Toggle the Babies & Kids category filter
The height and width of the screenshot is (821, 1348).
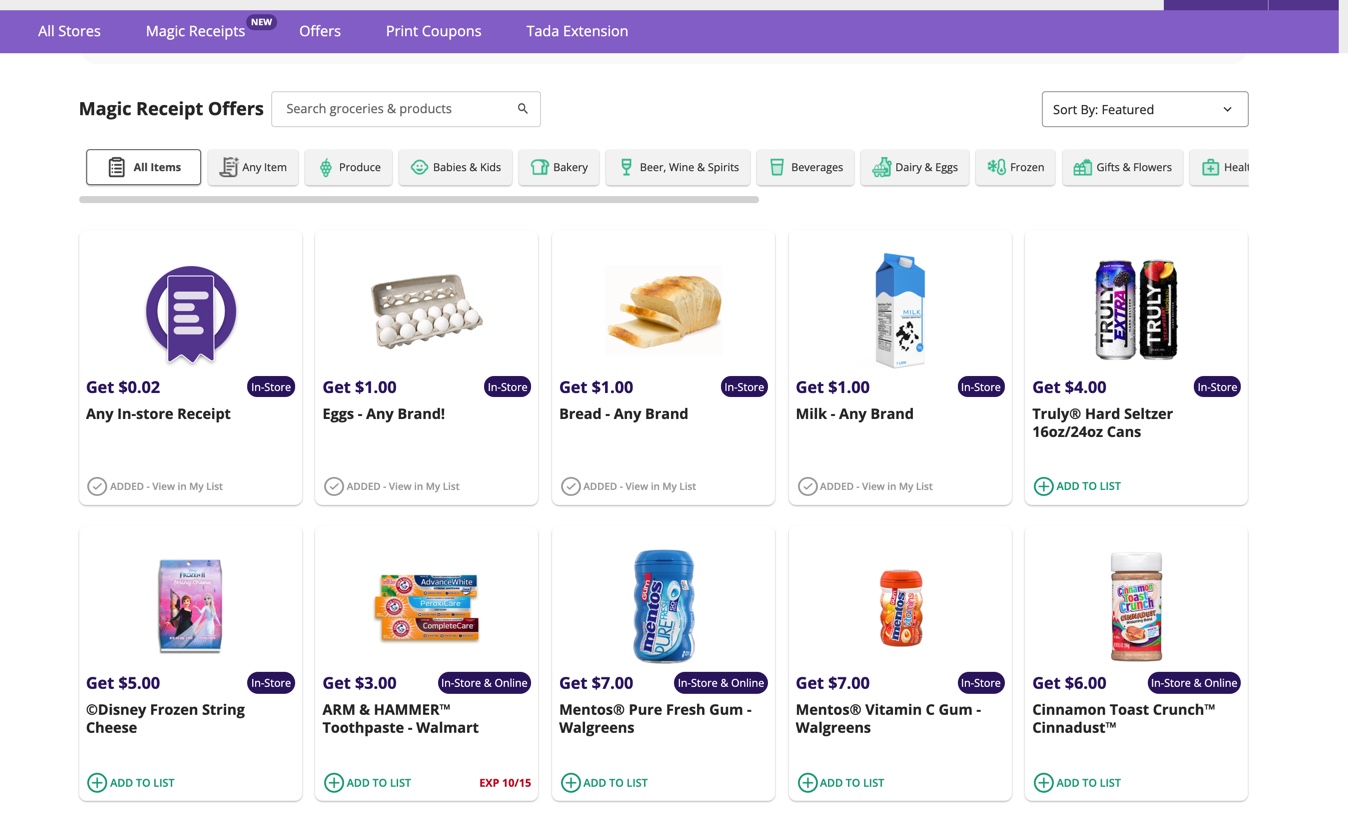pos(455,167)
